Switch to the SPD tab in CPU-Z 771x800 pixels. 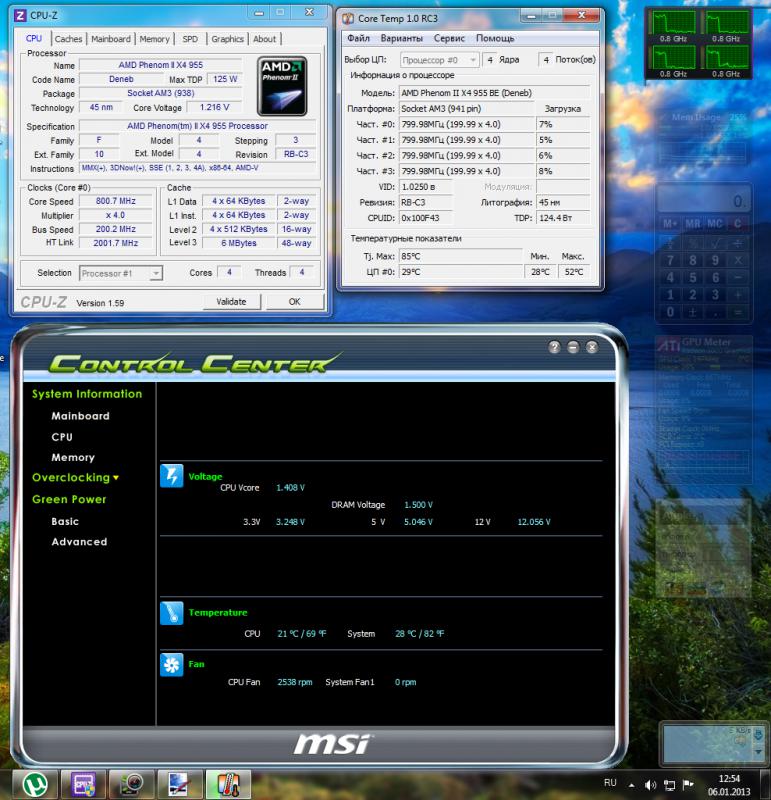click(x=190, y=39)
